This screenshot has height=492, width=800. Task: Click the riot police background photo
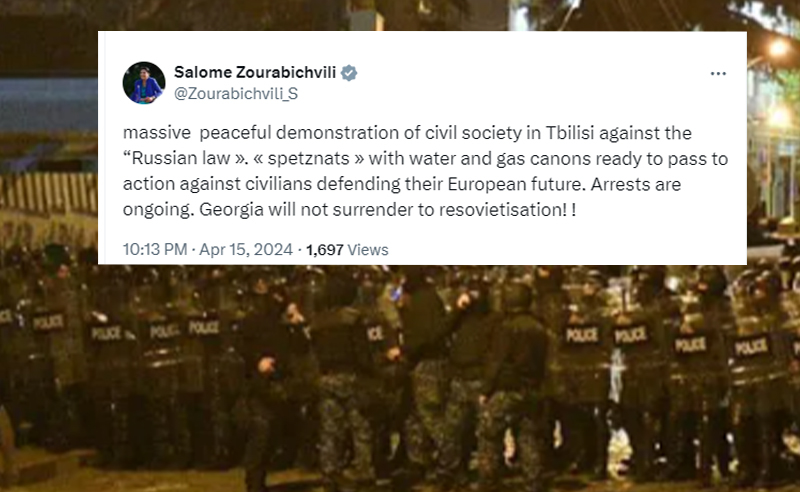click(400, 378)
